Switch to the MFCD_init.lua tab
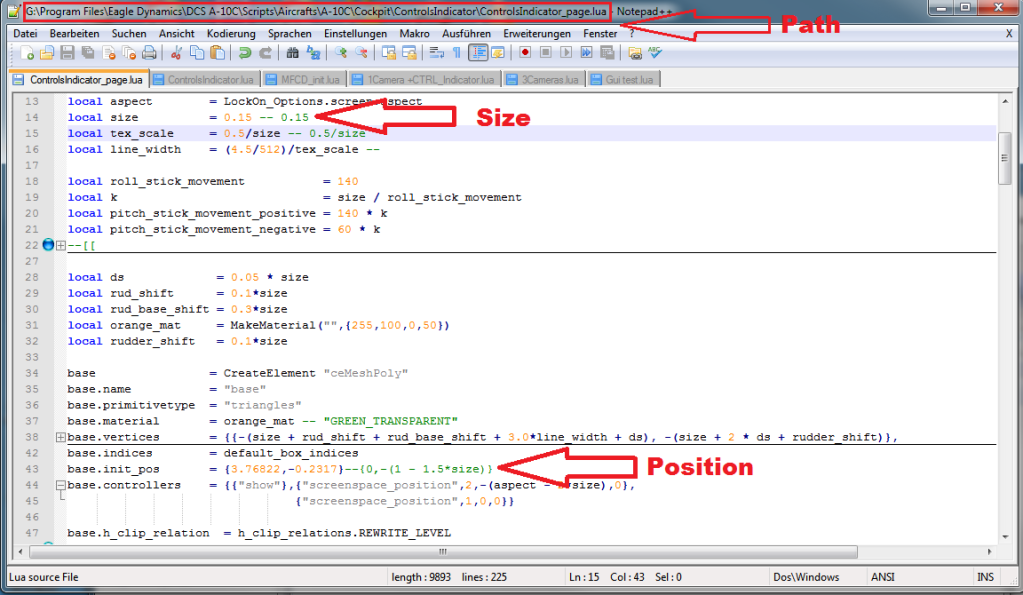The height and width of the screenshot is (595, 1023). [x=305, y=79]
